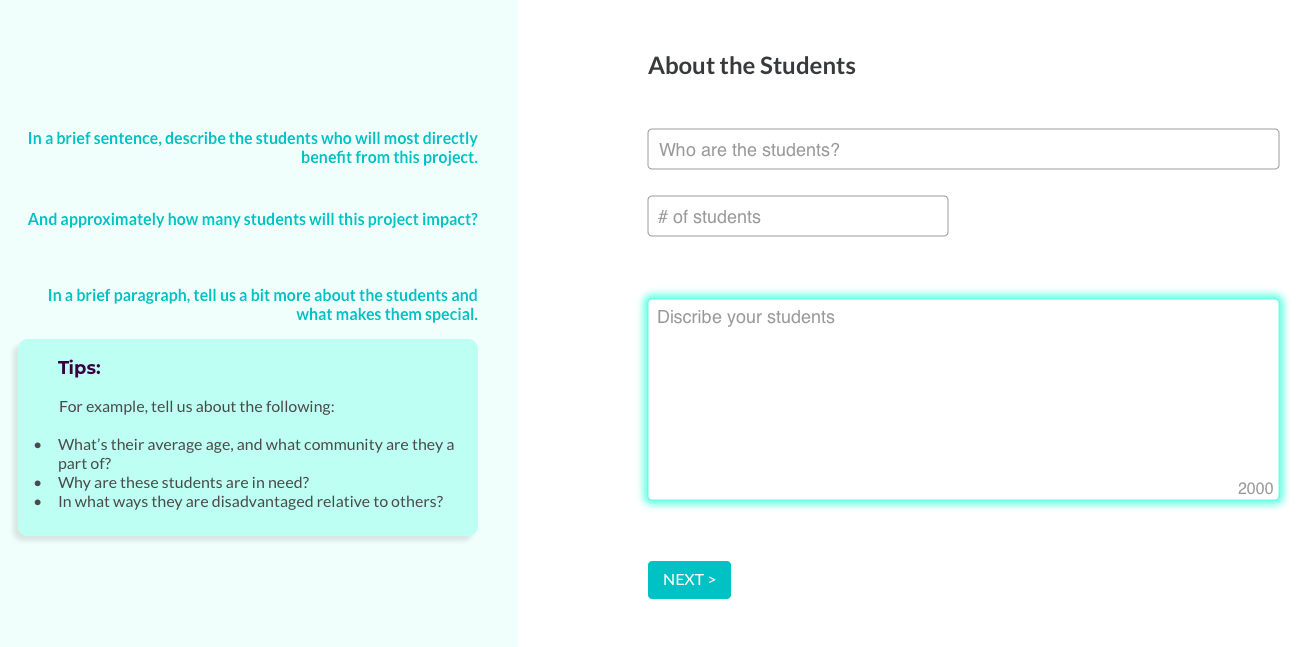Click the 'disadvantaged relative to others' tip
The image size is (1310, 647).
point(250,501)
